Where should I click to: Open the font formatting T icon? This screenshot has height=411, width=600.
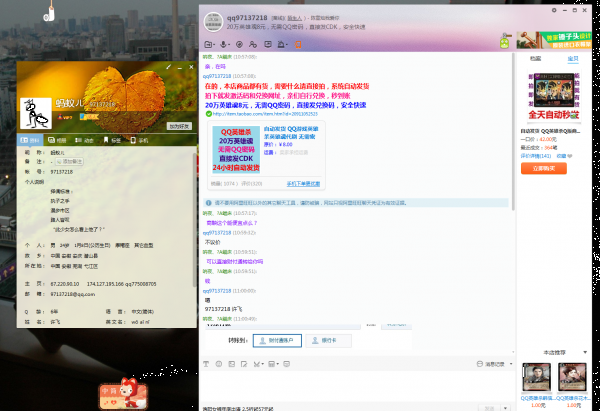pos(206,364)
